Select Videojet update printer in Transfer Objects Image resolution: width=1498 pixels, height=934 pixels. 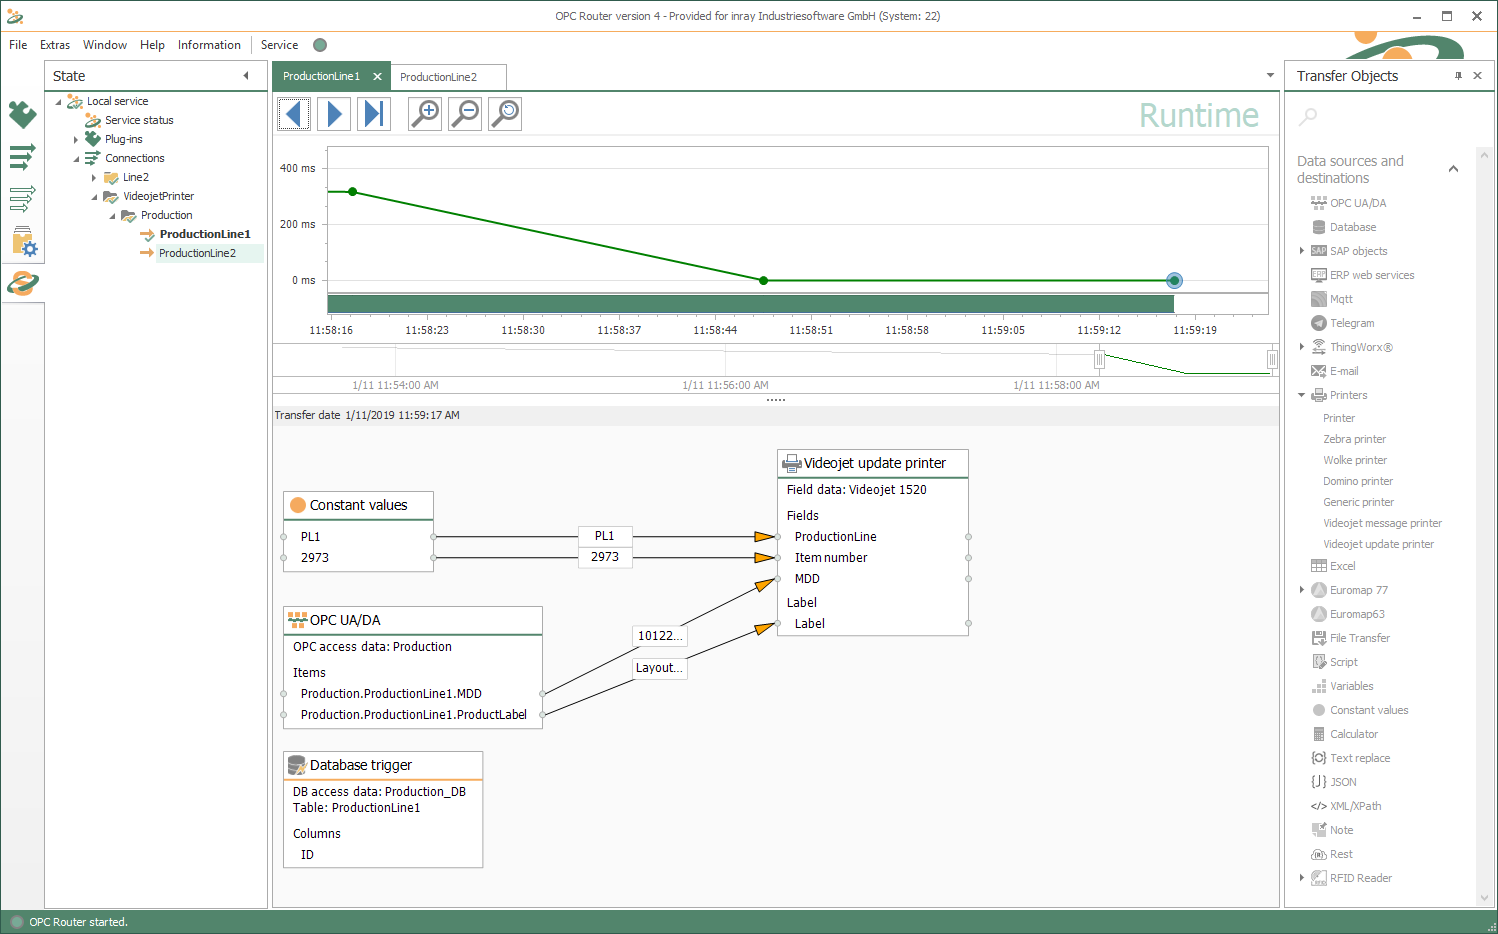pyautogui.click(x=1378, y=544)
